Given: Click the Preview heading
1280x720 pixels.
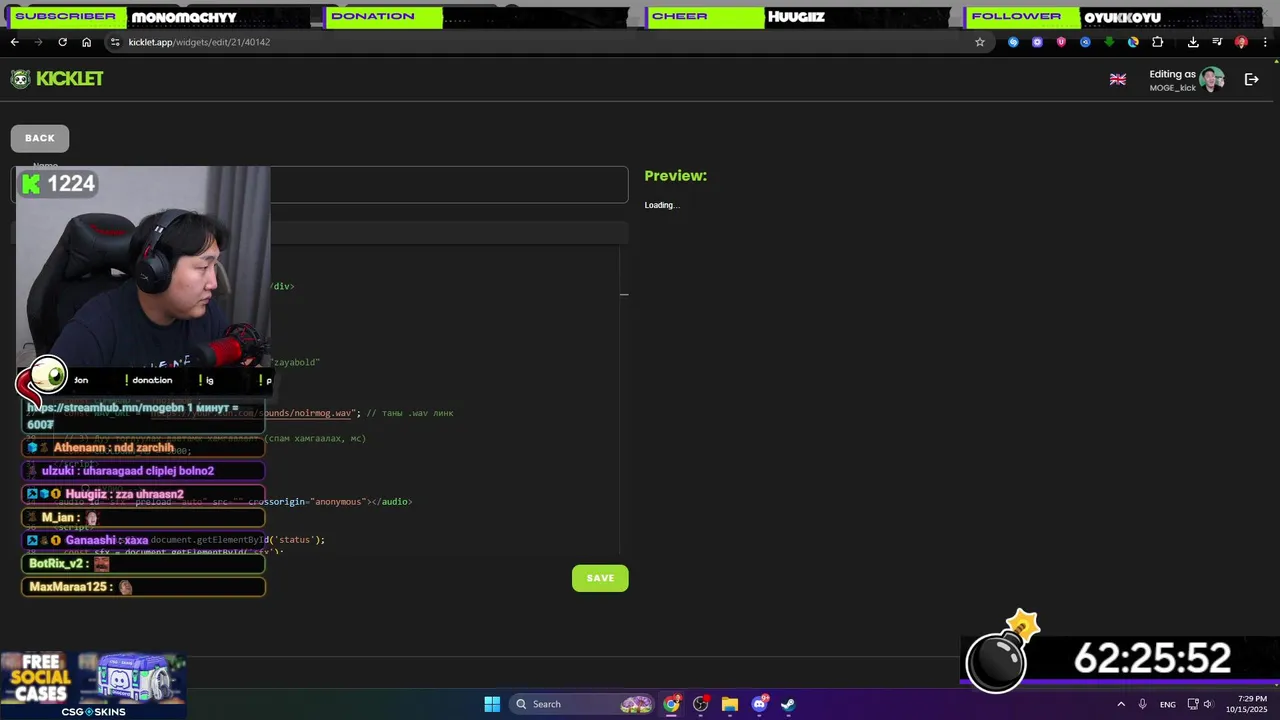Looking at the screenshot, I should (675, 176).
